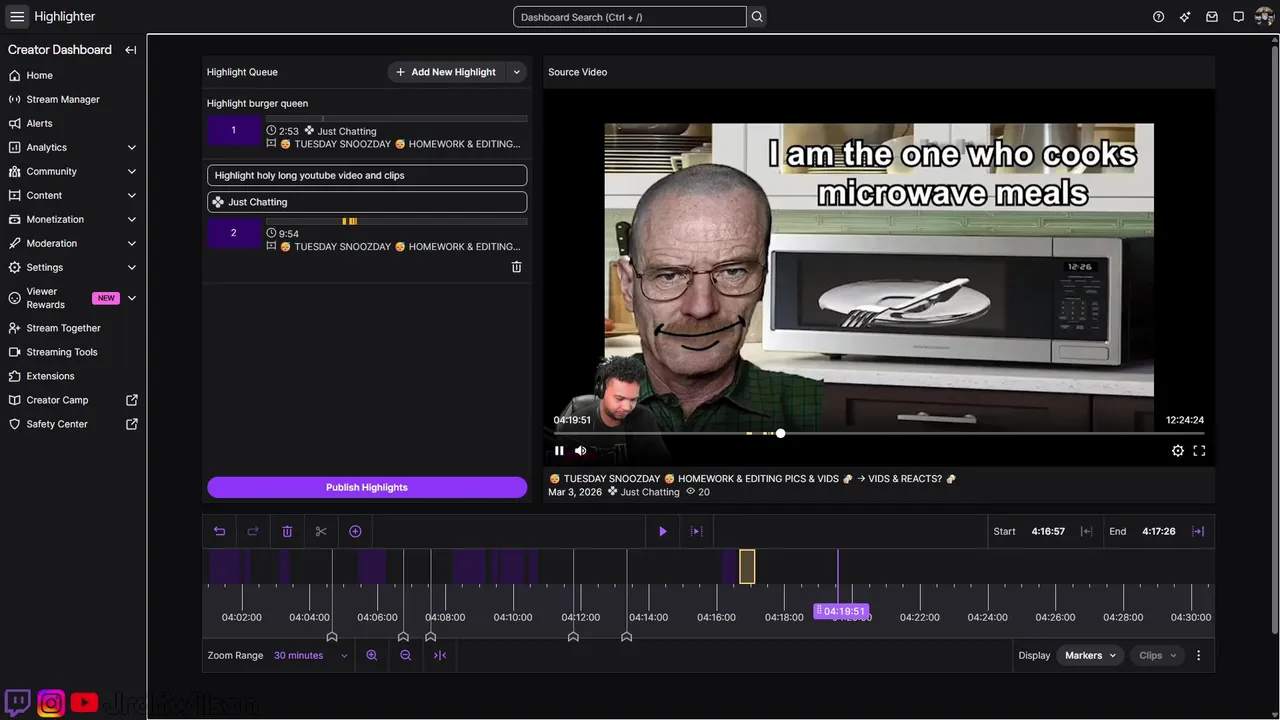Expand the Community menu
Screen dimensions: 1280x720
(132, 171)
